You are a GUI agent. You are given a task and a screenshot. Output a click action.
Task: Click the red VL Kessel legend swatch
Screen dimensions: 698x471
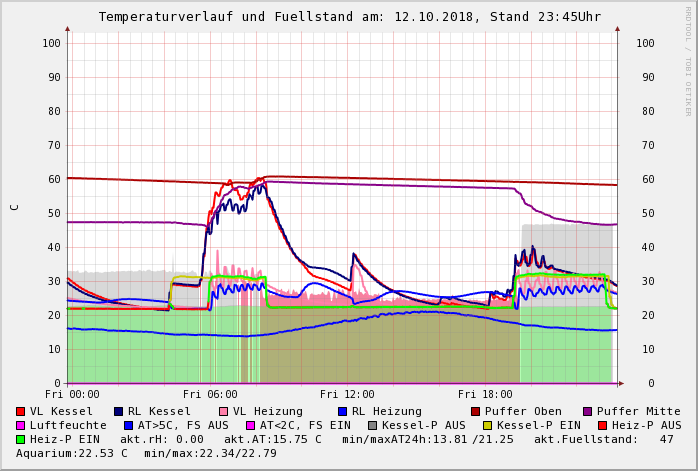pyautogui.click(x=21, y=411)
